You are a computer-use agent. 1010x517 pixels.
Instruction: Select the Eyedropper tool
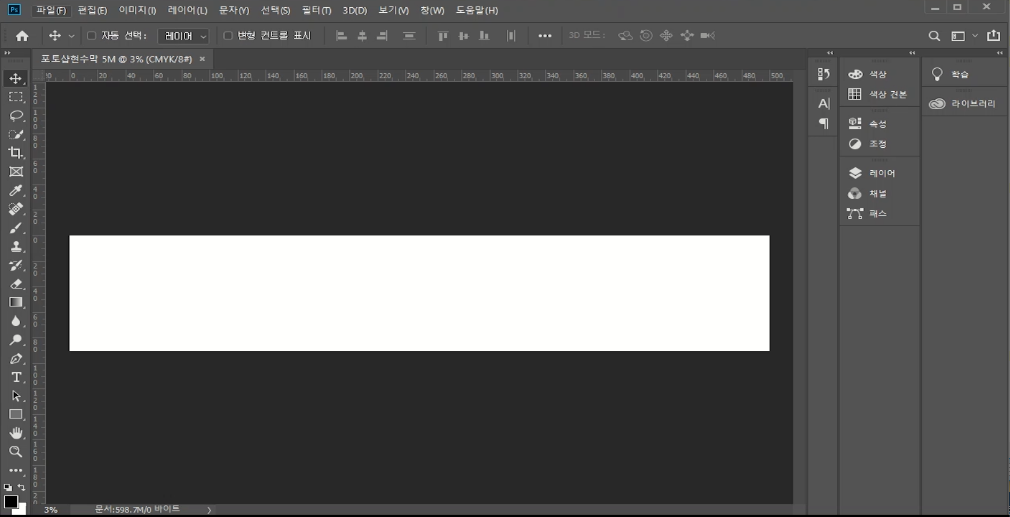(x=15, y=191)
